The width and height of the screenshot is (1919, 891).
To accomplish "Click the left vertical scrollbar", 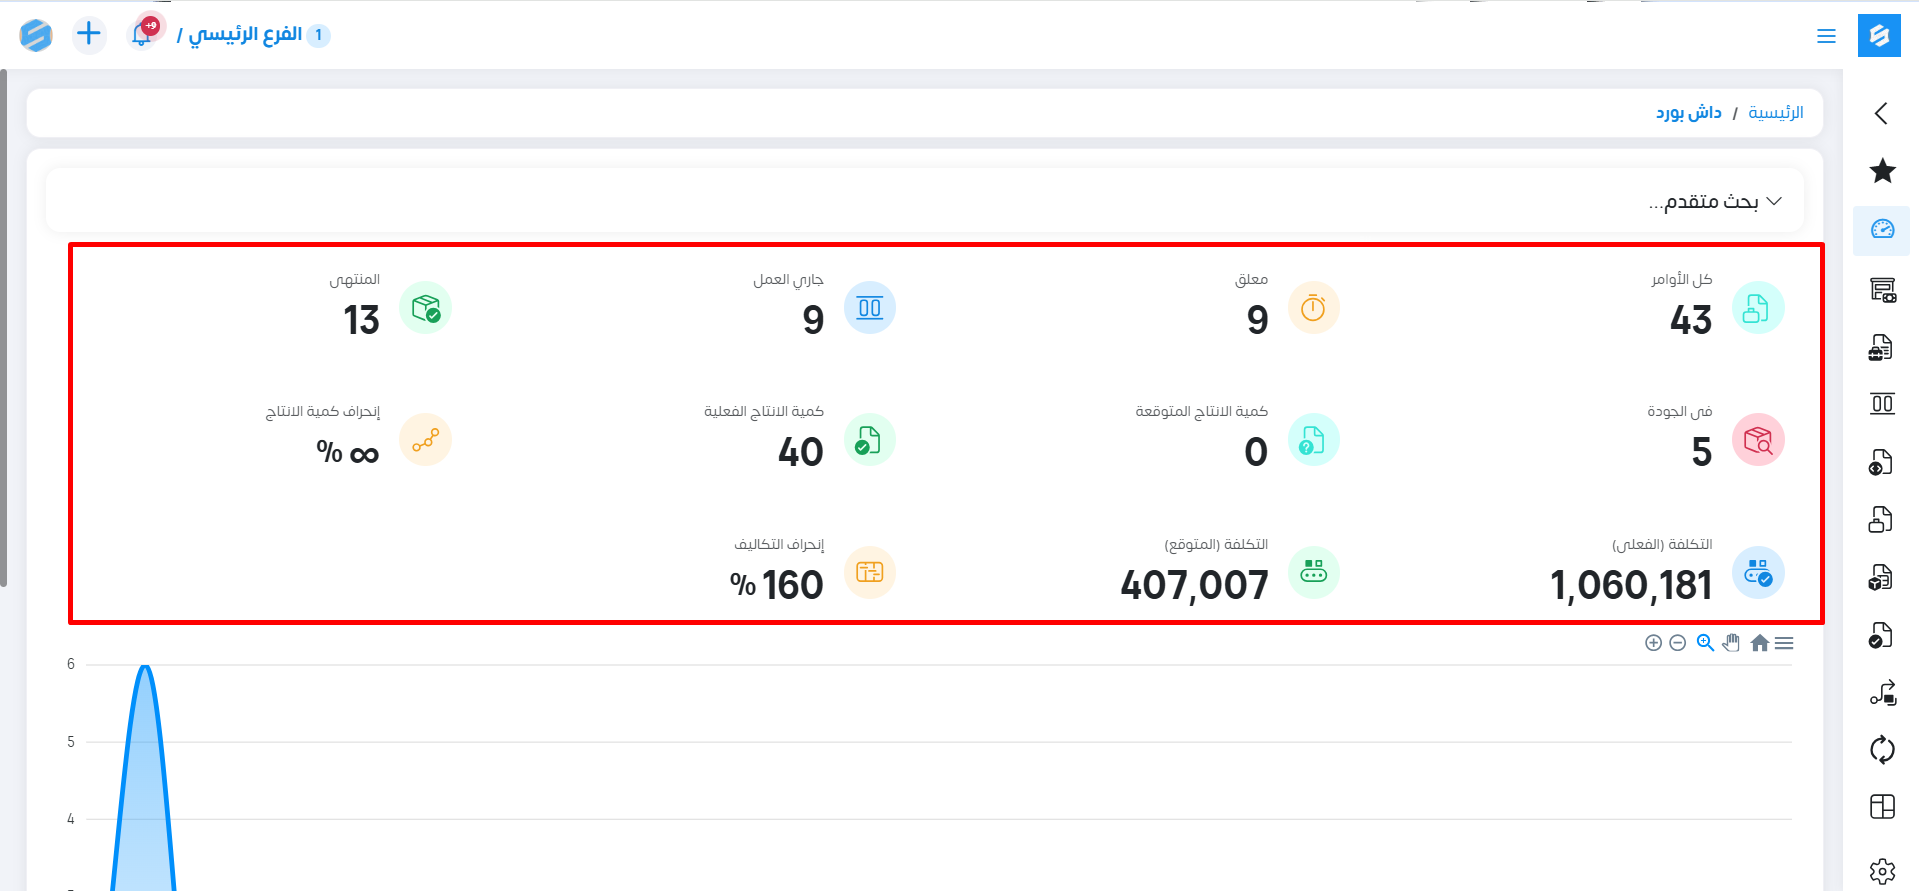I will 4,328.
